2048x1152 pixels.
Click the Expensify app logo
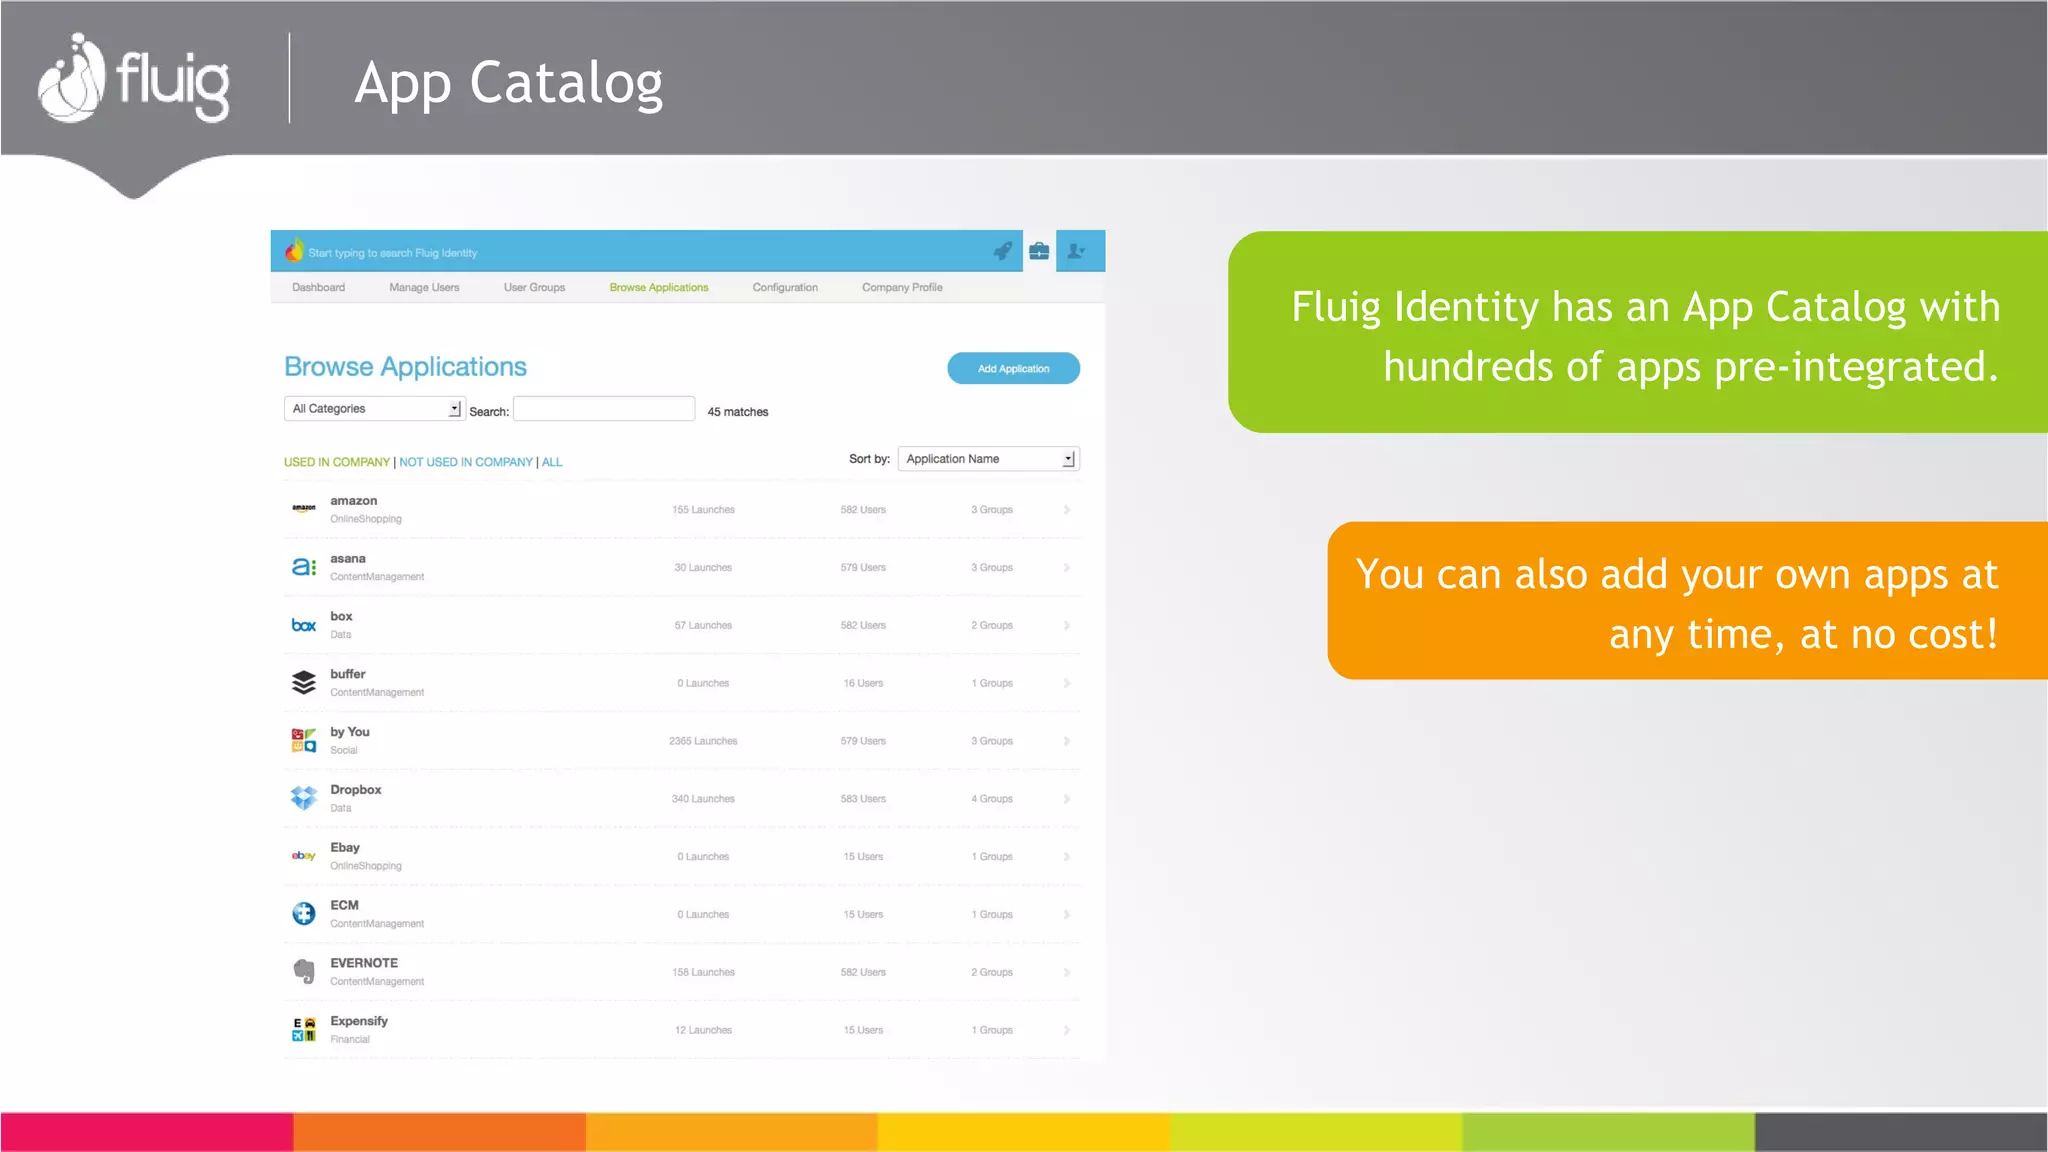[x=304, y=1029]
